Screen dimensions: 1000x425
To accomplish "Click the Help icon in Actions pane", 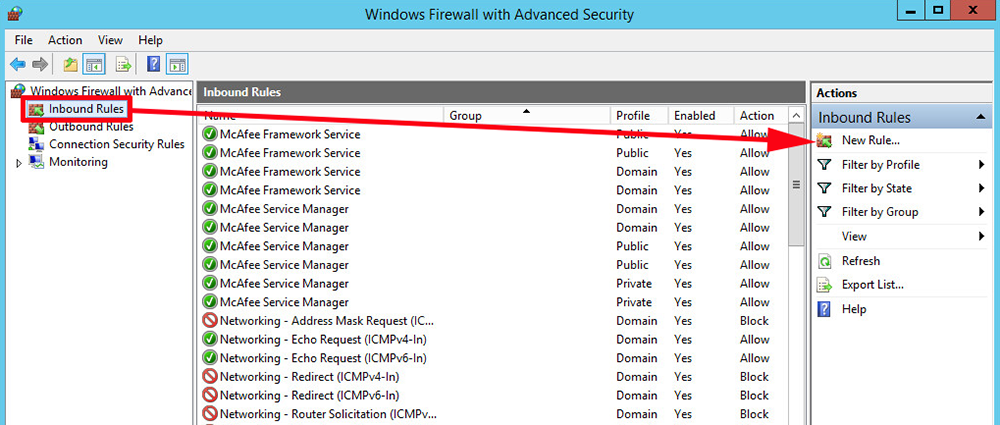I will pos(825,309).
